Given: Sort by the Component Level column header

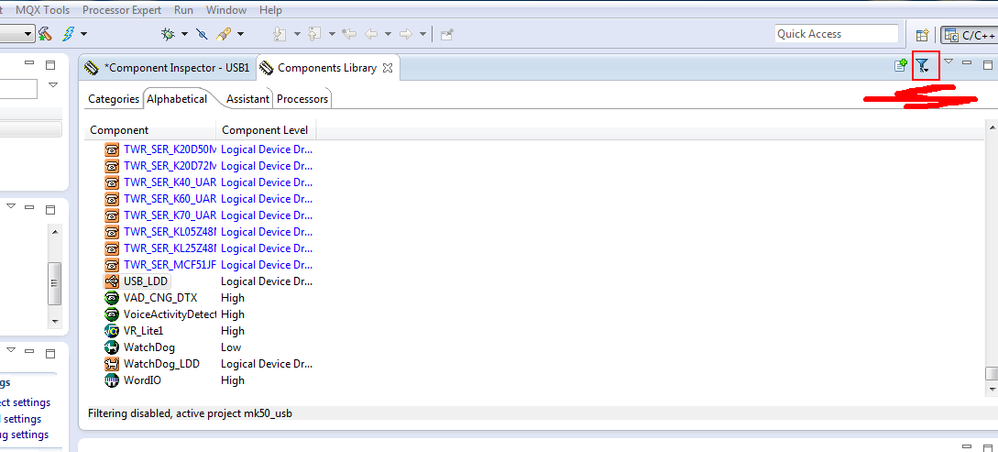Looking at the screenshot, I should pos(265,130).
